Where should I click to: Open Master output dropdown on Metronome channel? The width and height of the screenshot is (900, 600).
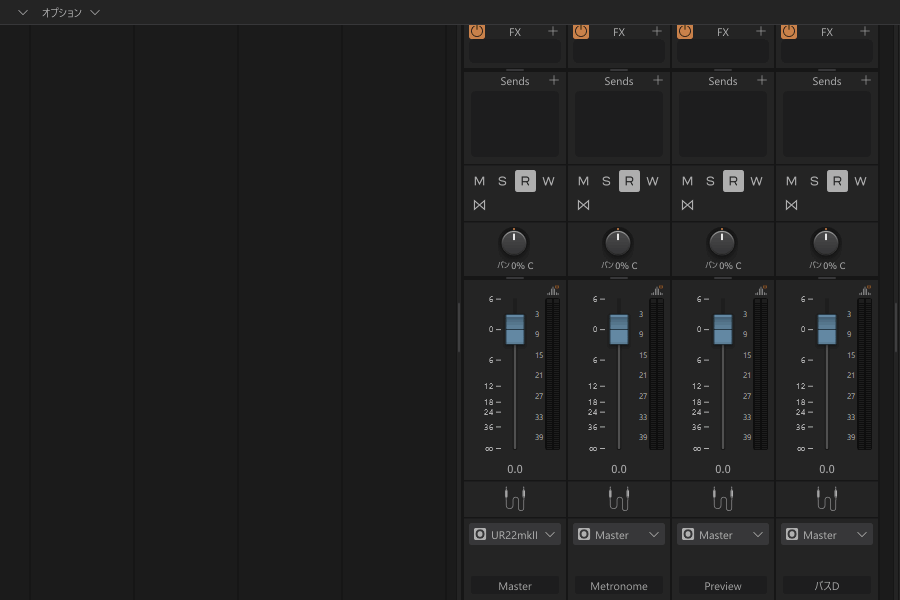(x=619, y=535)
